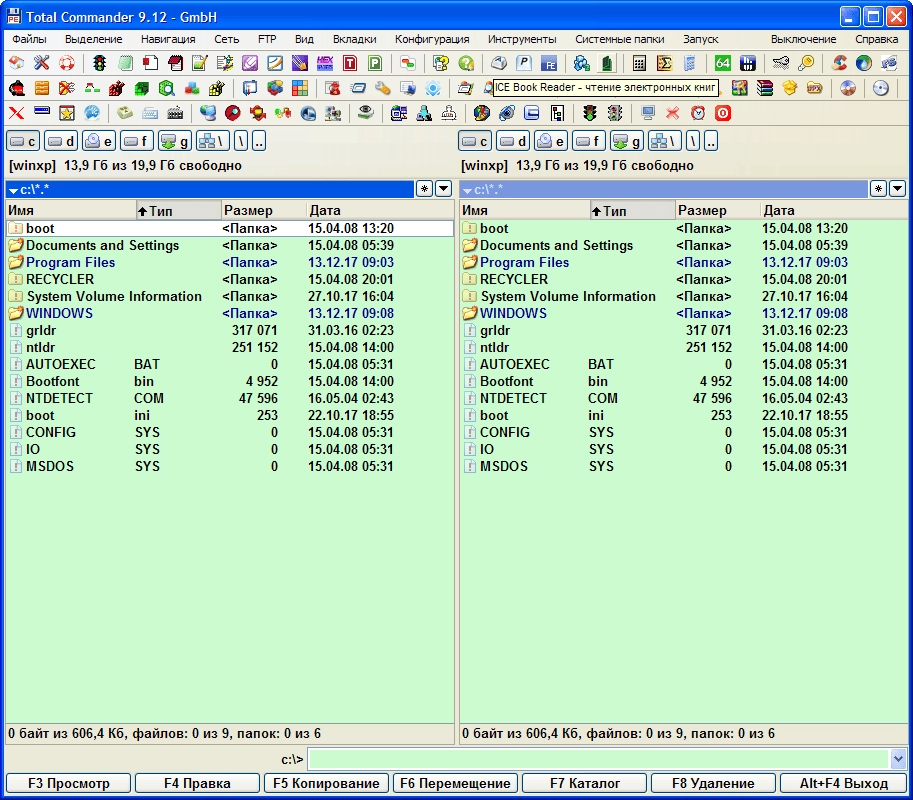
Task: Sort left panel by Размер column
Action: coord(264,210)
